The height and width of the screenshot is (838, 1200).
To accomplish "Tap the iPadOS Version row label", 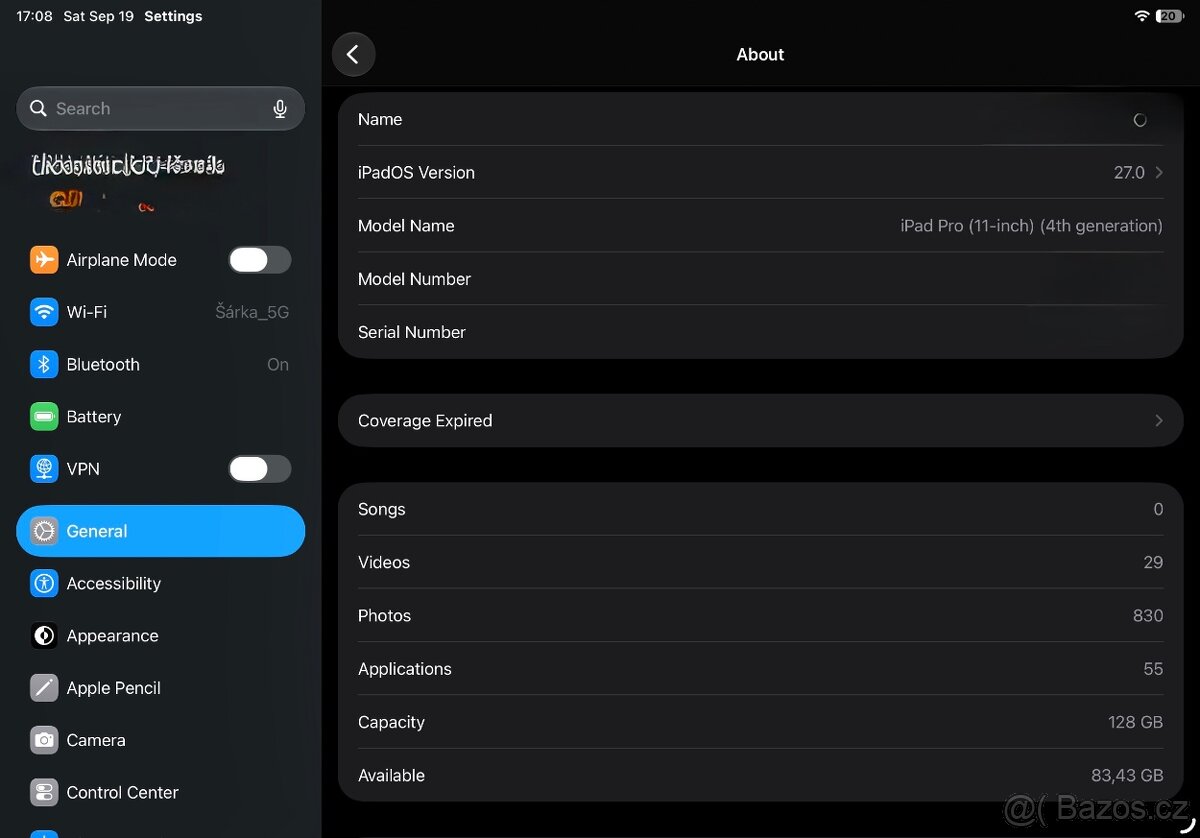I will point(416,173).
